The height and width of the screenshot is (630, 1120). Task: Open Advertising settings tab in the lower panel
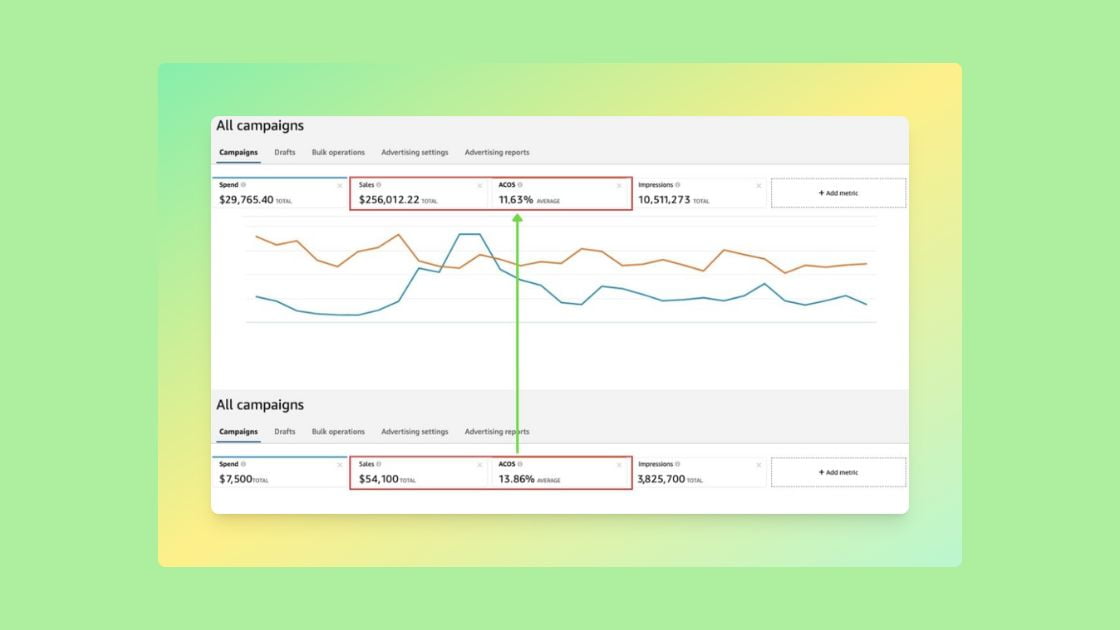[414, 432]
